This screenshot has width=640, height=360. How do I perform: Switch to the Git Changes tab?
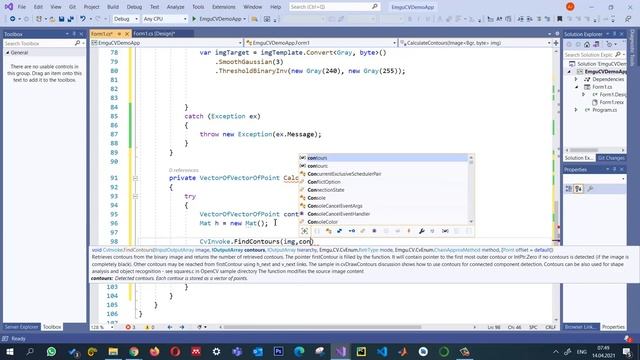pyautogui.click(x=611, y=158)
